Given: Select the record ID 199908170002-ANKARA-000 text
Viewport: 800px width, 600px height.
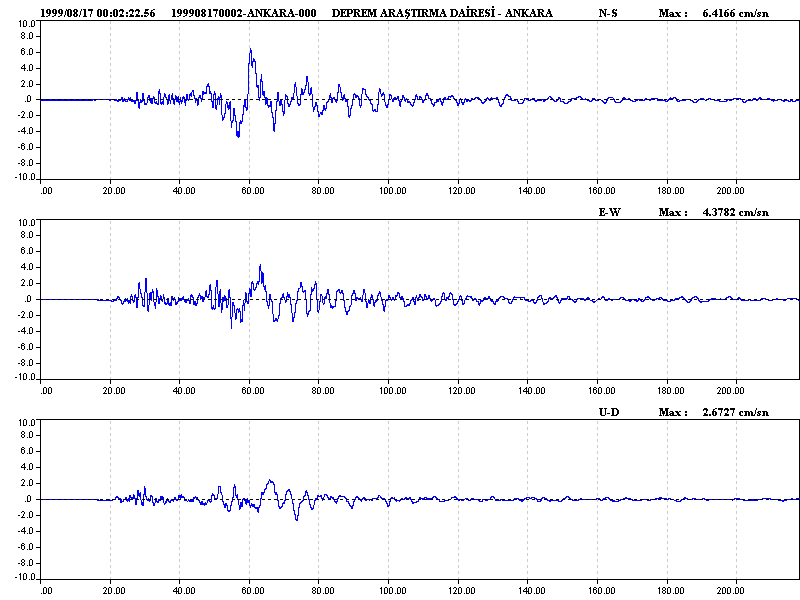Looking at the screenshot, I should pyautogui.click(x=244, y=12).
